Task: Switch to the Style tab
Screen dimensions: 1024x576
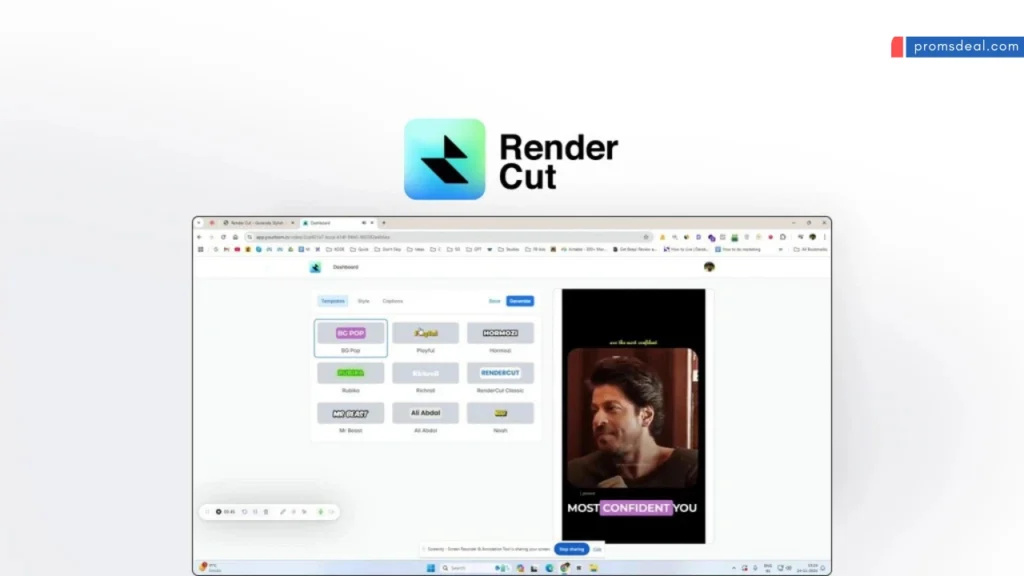Action: click(364, 301)
